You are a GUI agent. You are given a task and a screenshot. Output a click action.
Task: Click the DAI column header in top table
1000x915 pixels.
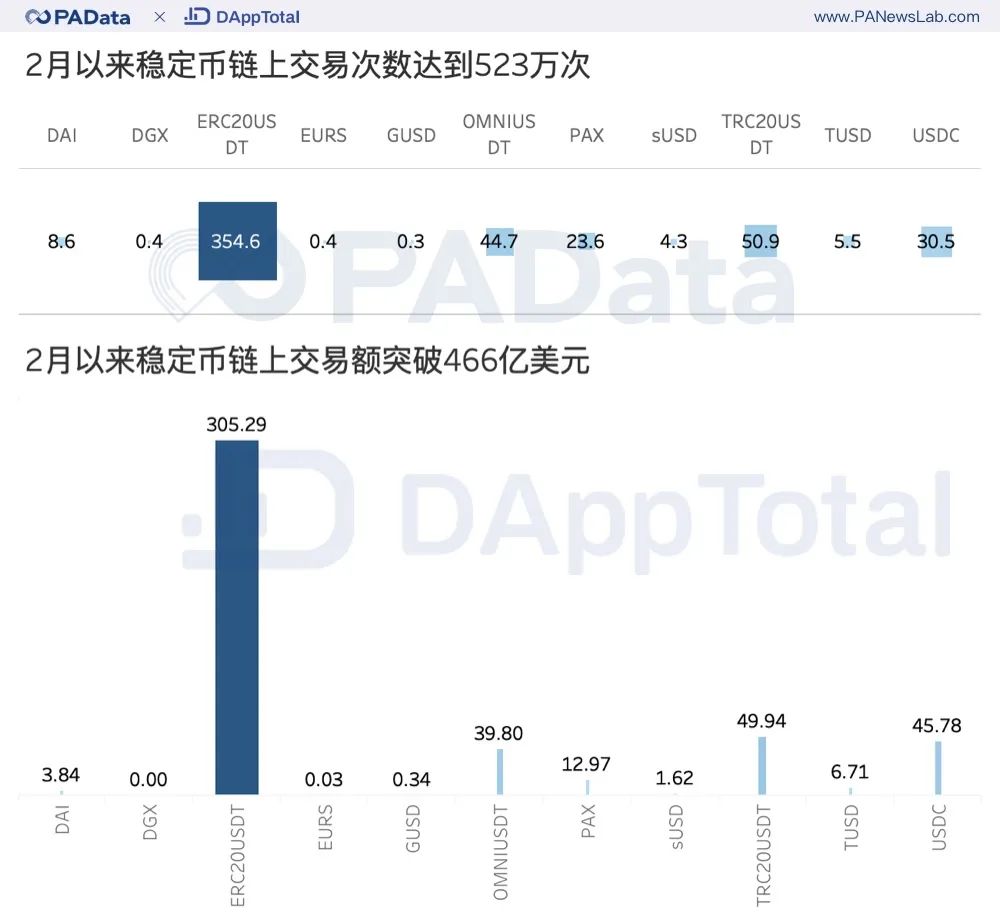[62, 135]
